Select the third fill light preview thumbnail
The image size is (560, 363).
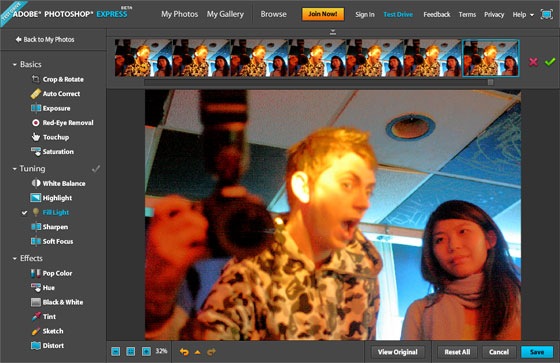click(259, 58)
